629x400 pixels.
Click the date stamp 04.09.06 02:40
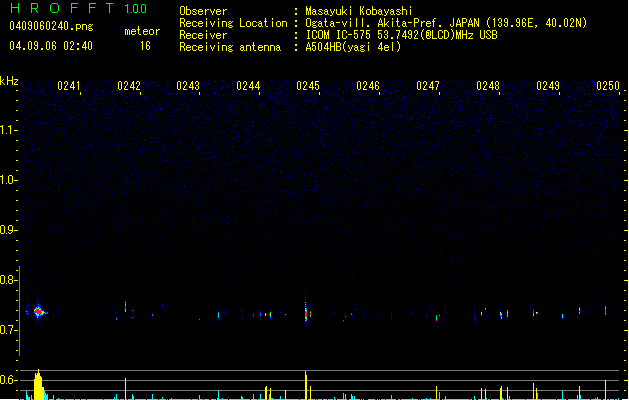51,46
